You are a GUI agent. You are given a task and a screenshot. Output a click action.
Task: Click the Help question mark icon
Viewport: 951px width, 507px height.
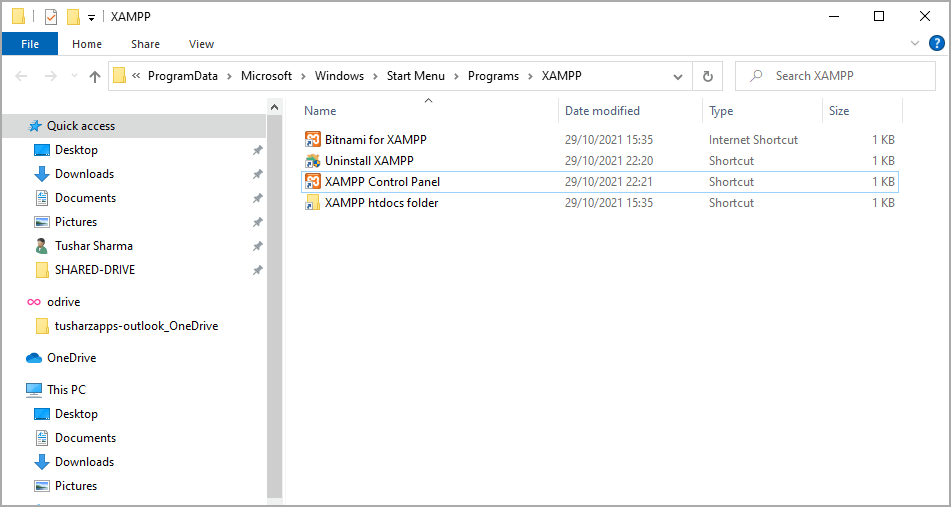(936, 43)
